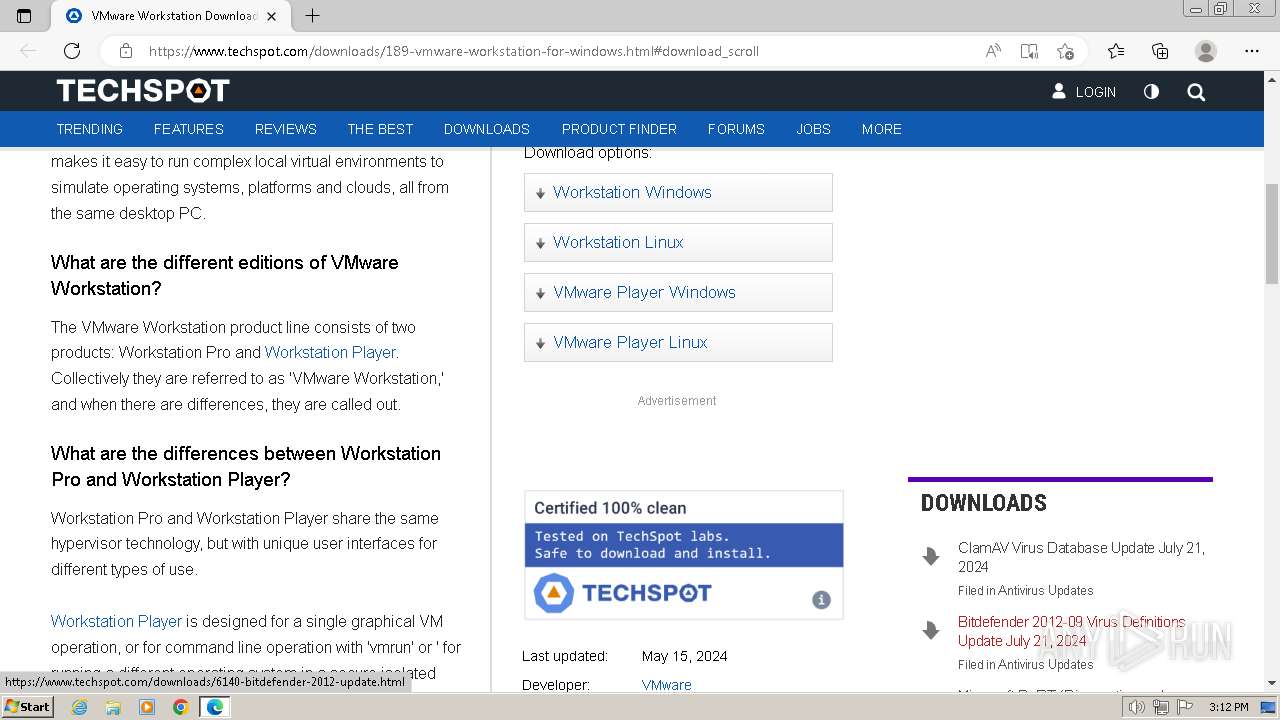Click the page vertical scrollbar thumb

[1272, 234]
